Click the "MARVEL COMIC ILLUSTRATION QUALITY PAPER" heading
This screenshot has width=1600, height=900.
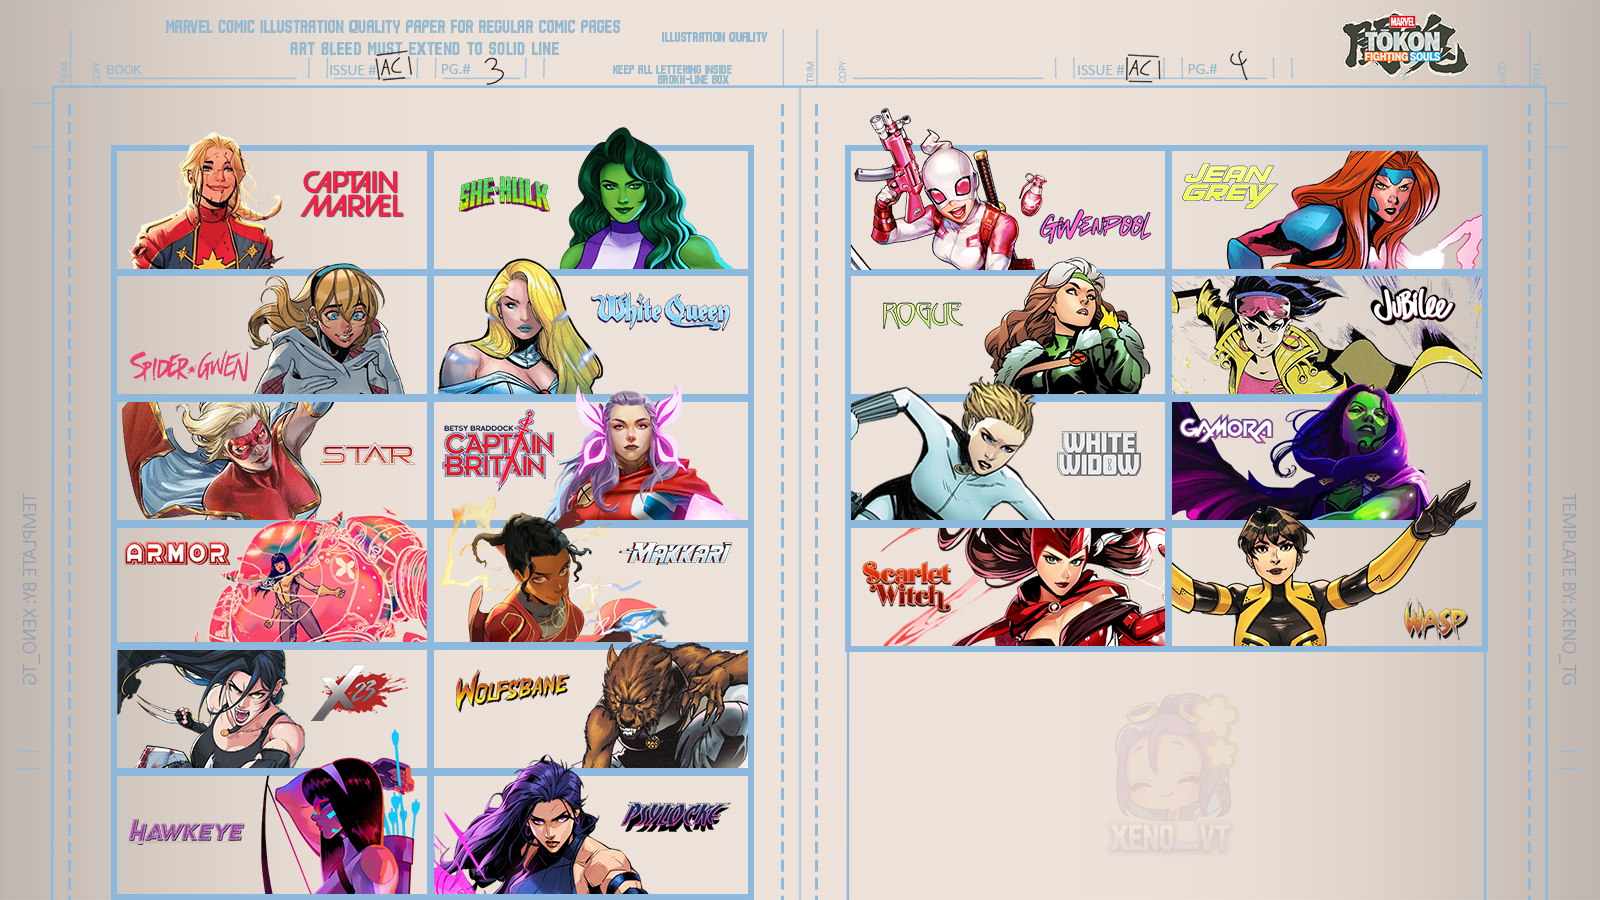click(393, 27)
